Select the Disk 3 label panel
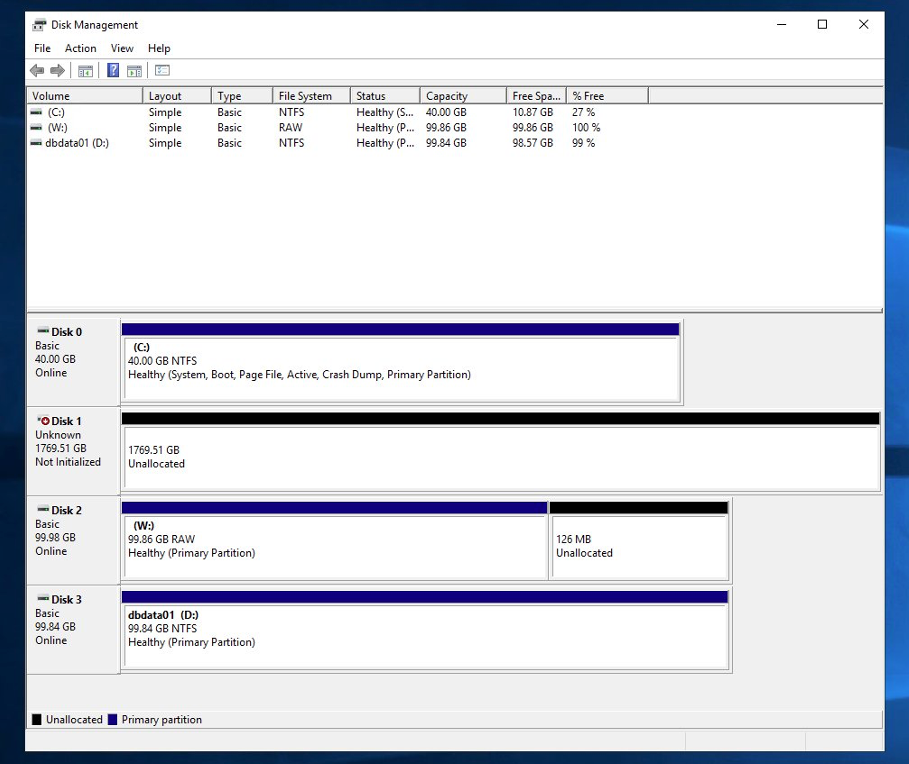The width and height of the screenshot is (909, 764). pyautogui.click(x=73, y=630)
